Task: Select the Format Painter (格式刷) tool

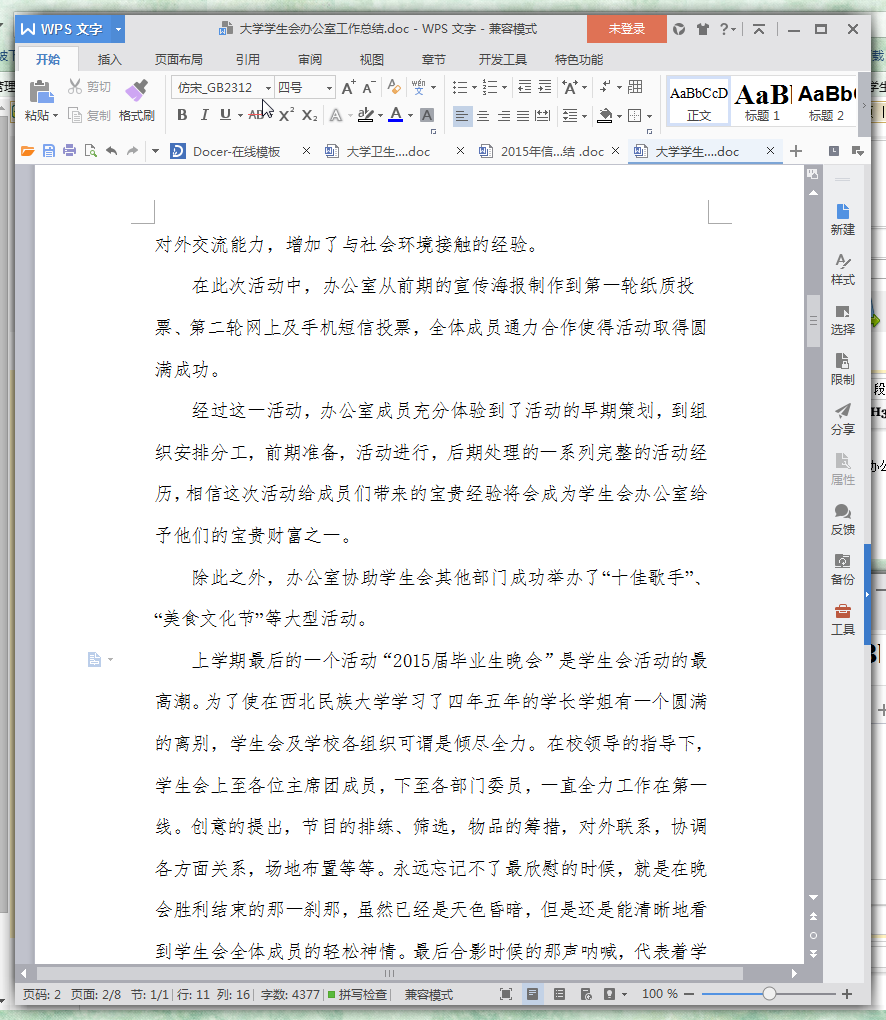Action: point(137,100)
